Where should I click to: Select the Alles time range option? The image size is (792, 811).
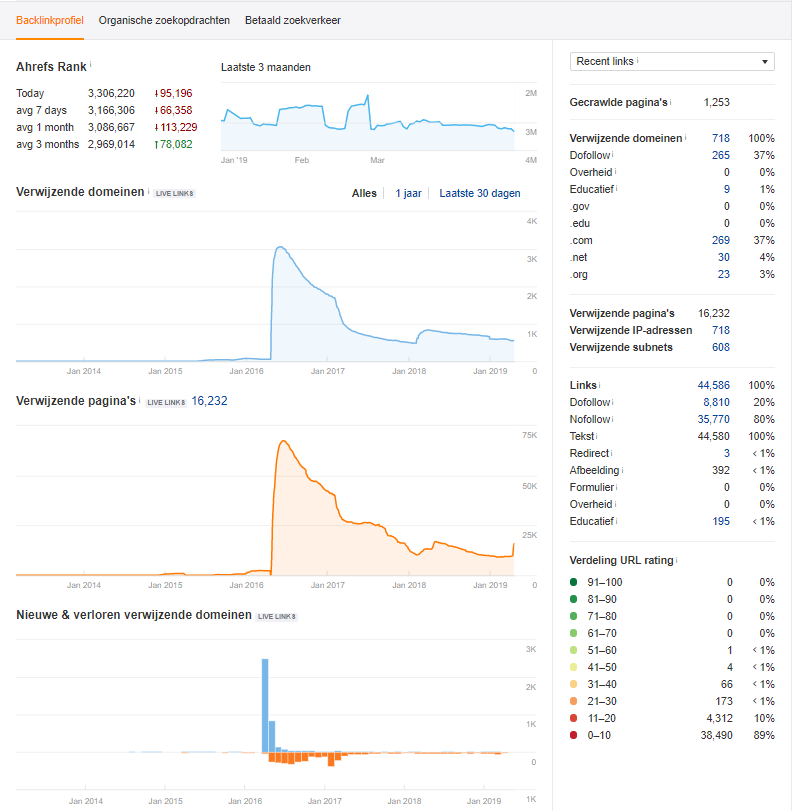(x=364, y=193)
